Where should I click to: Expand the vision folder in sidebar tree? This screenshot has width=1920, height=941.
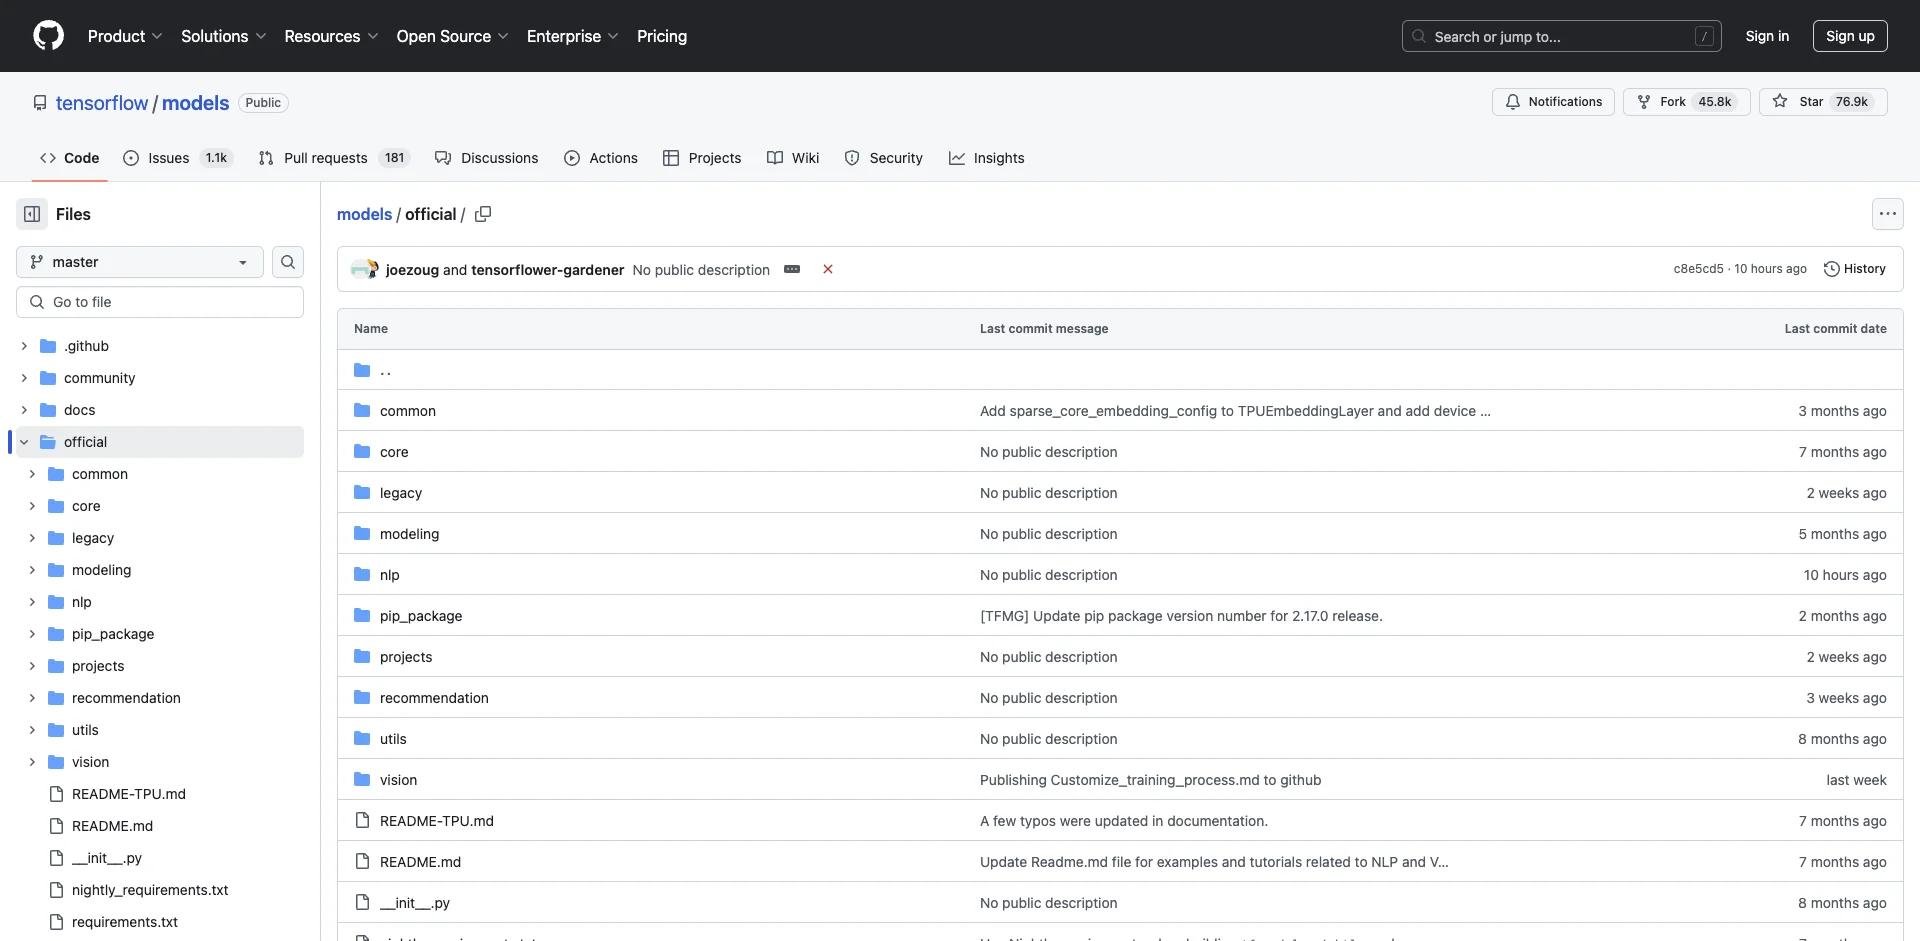pos(32,762)
